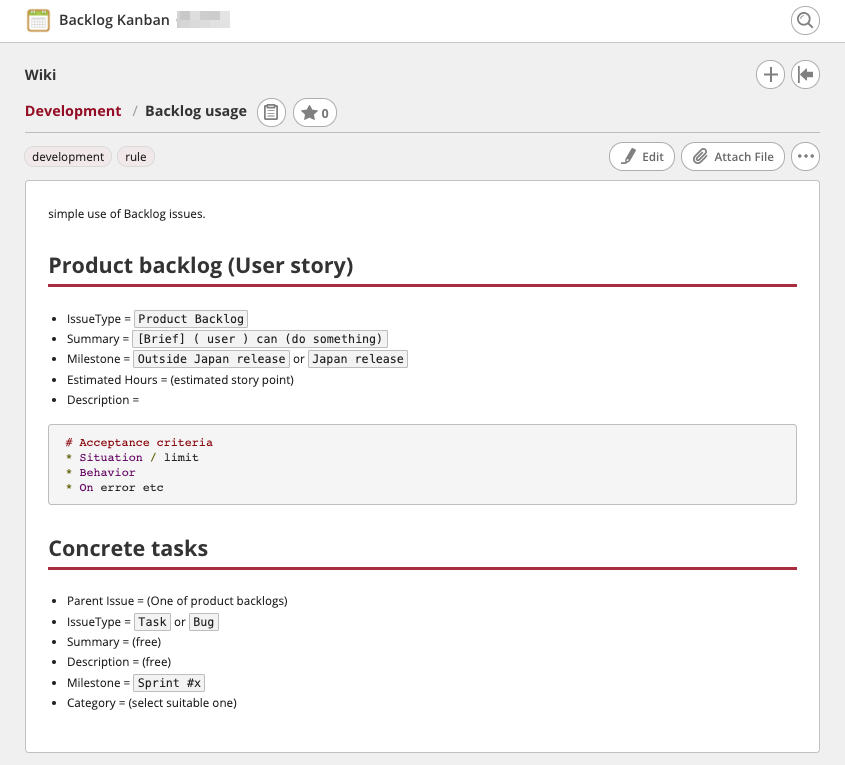Click 'Situation / limit' in code block
845x765 pixels.
(x=138, y=457)
